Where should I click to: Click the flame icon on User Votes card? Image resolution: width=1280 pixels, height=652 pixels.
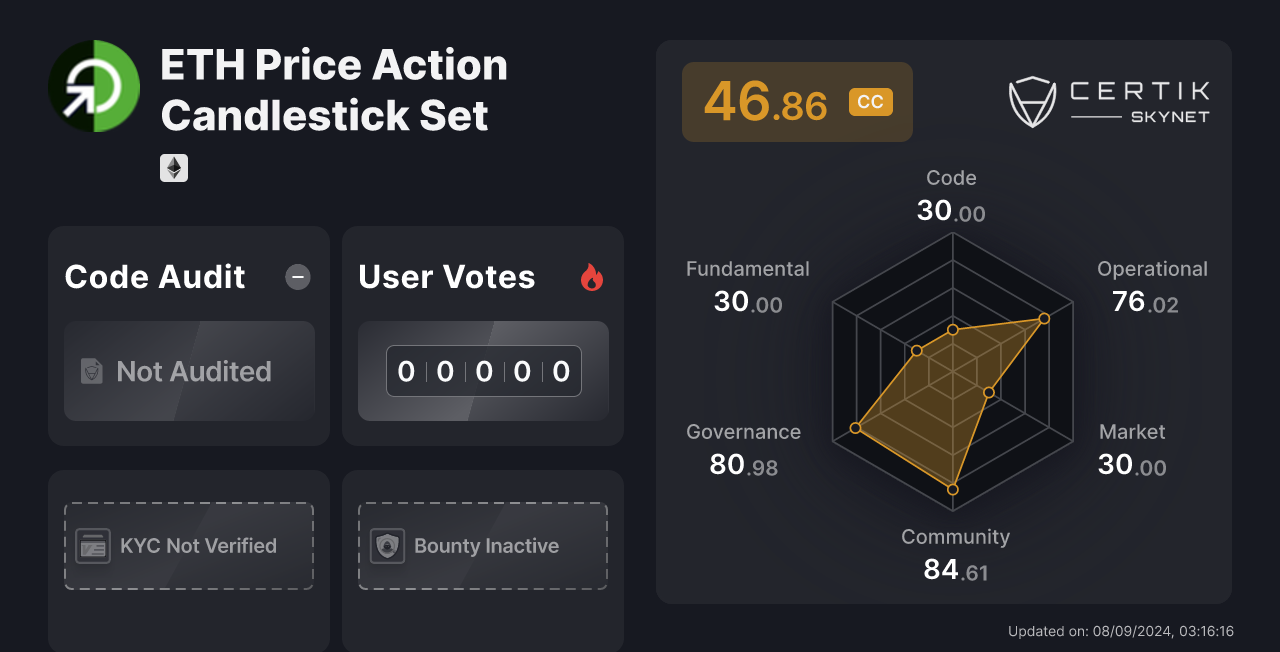click(592, 279)
